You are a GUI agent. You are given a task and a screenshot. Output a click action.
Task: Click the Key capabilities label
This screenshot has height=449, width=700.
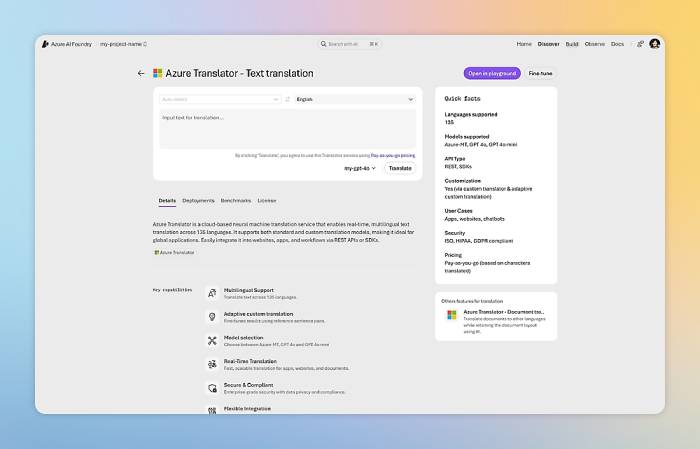coord(172,290)
